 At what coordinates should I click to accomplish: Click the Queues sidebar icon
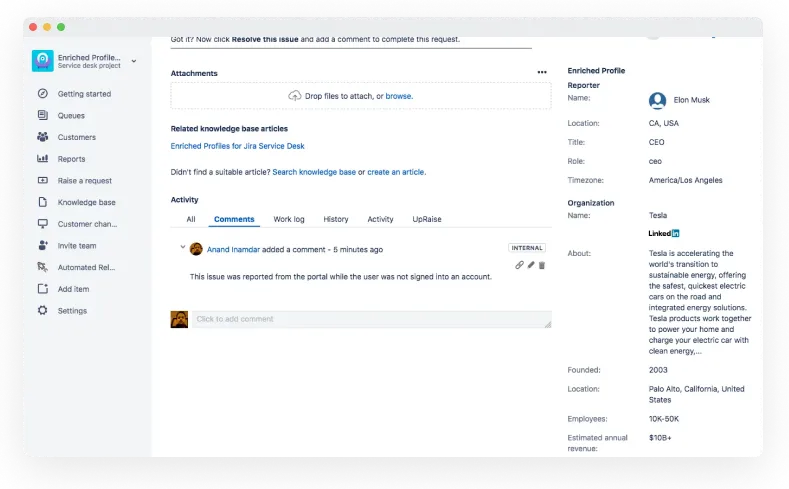coord(43,116)
